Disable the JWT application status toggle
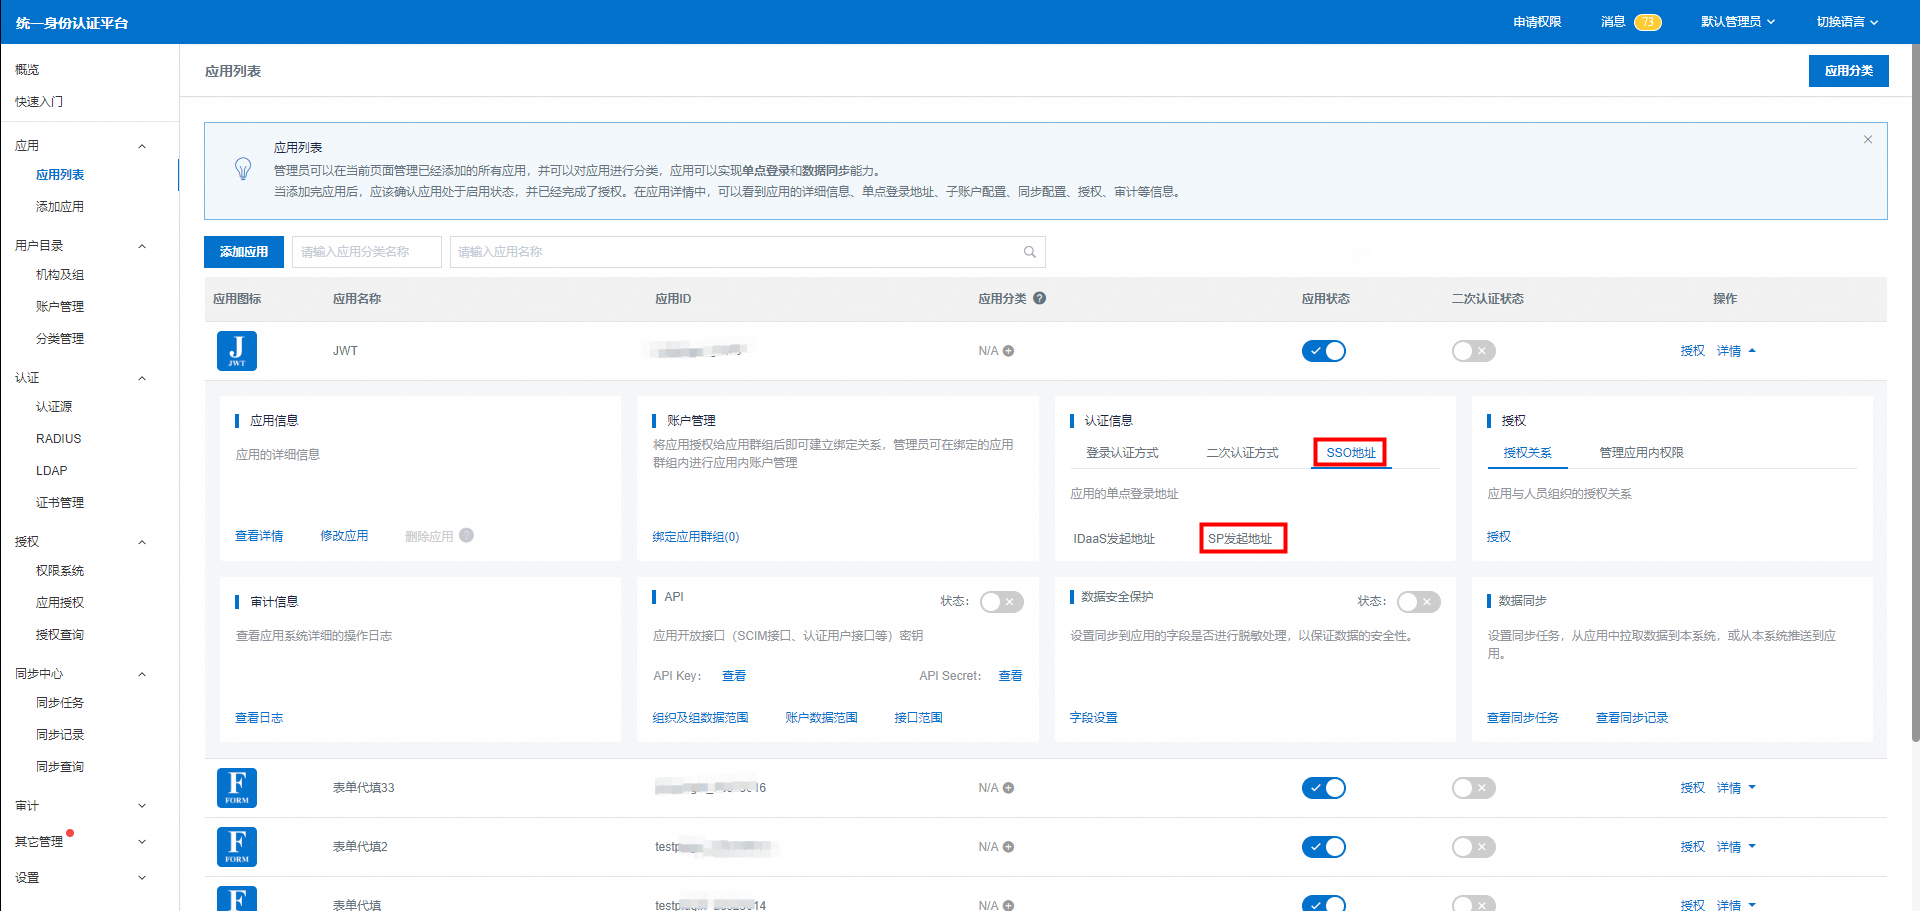 pyautogui.click(x=1323, y=351)
